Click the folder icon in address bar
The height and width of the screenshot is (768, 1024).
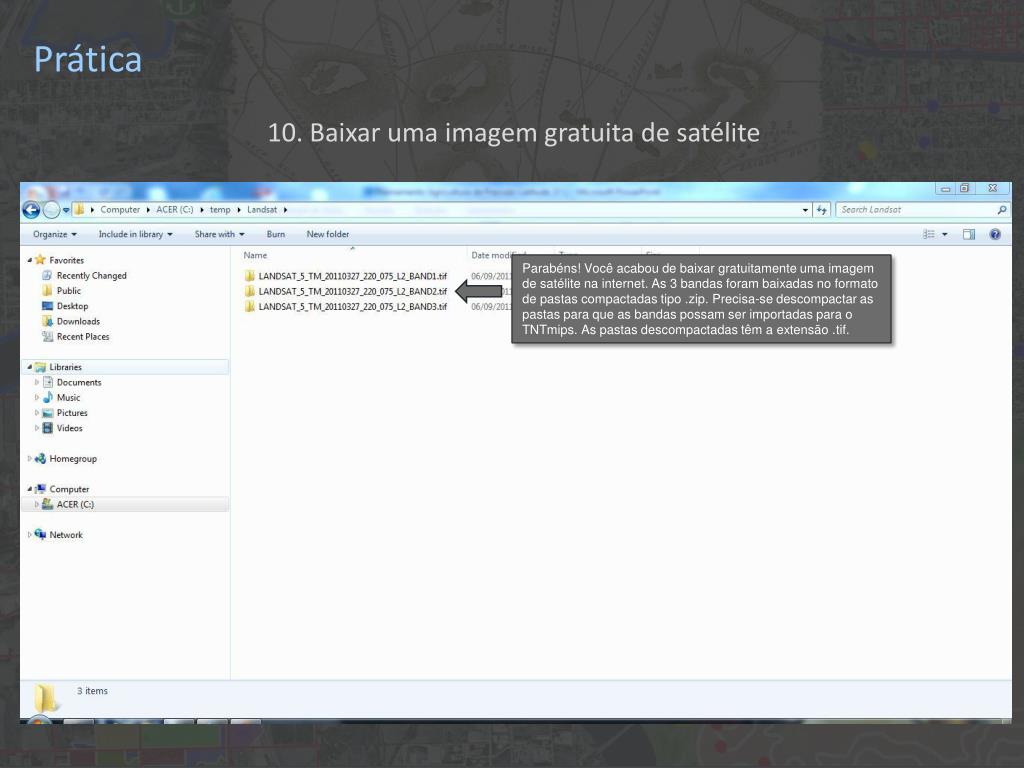click(79, 210)
